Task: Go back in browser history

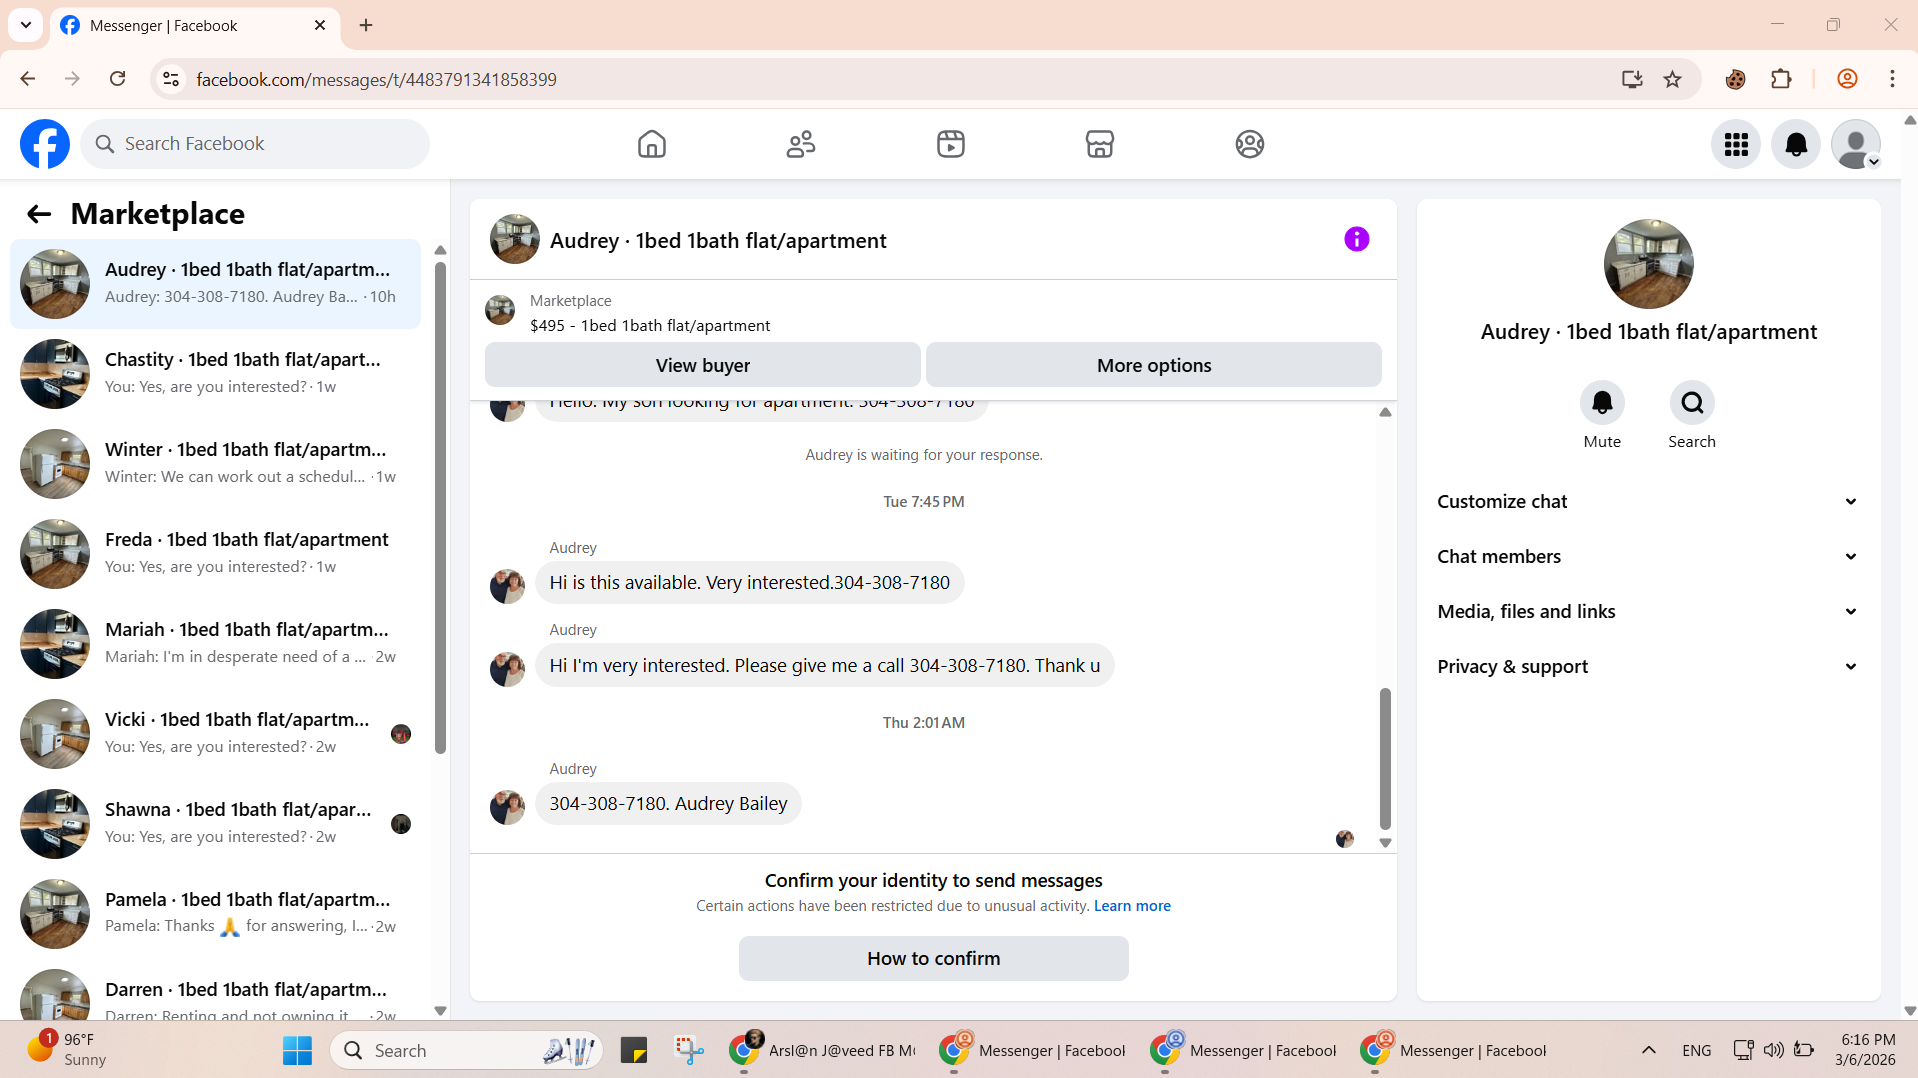Action: coord(28,79)
